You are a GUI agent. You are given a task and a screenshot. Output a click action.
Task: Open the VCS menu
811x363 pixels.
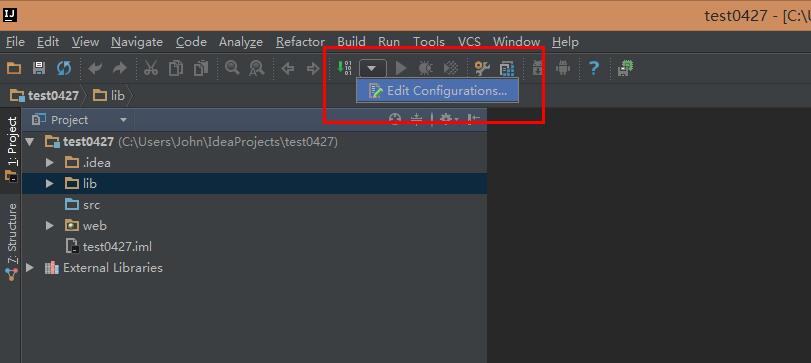(469, 42)
